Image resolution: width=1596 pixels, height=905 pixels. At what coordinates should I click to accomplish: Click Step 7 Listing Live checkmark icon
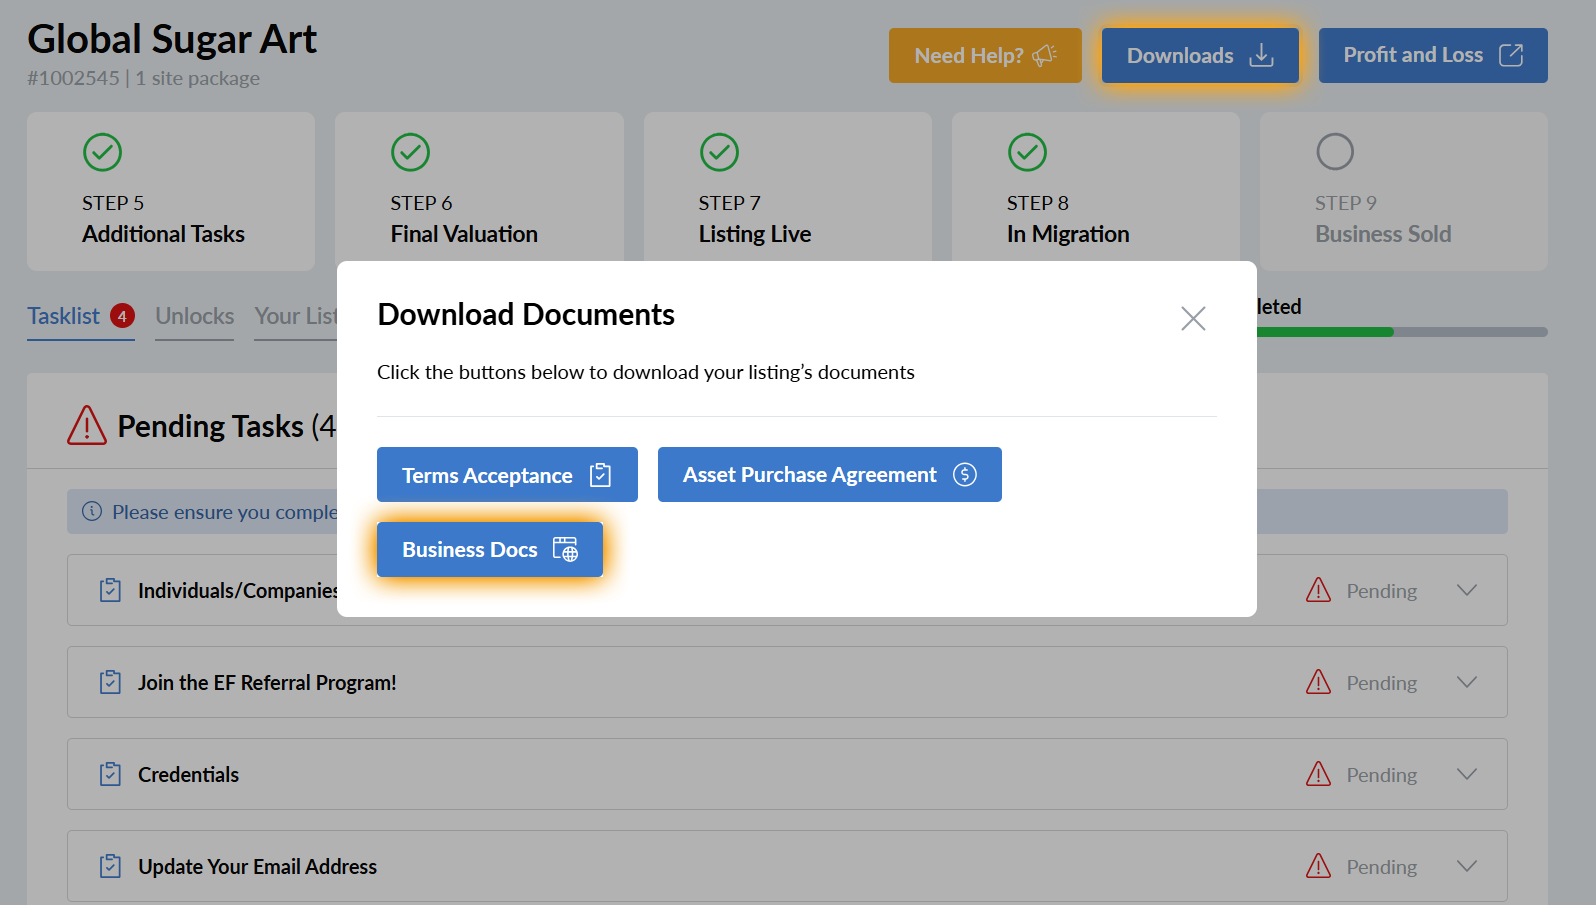point(719,152)
